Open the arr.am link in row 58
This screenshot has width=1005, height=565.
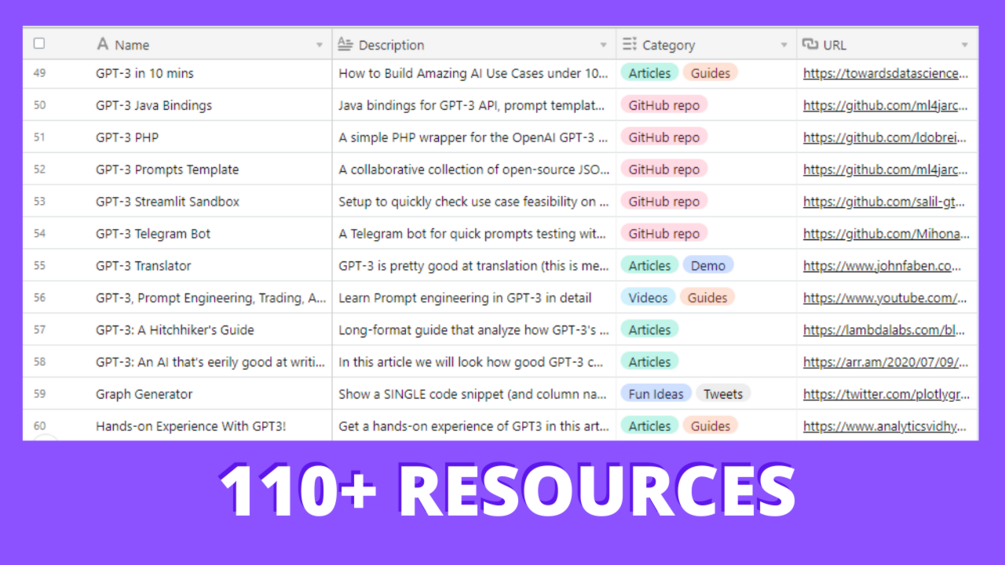pyautogui.click(x=885, y=361)
